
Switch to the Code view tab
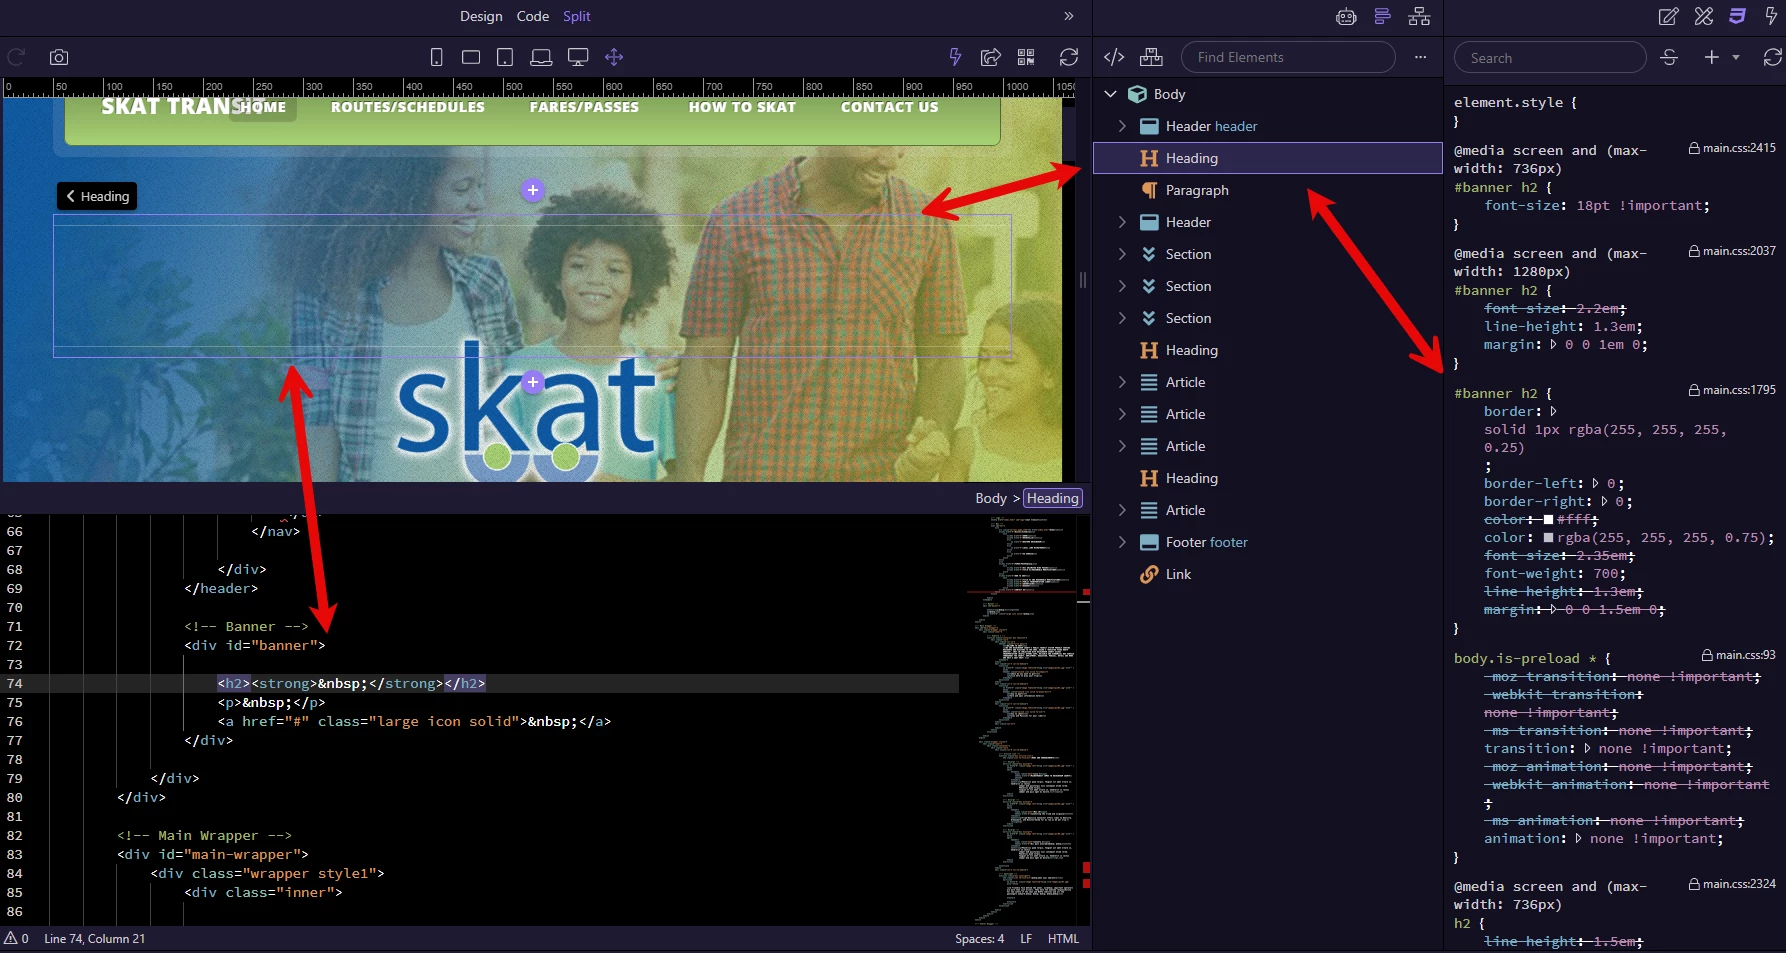tap(533, 16)
